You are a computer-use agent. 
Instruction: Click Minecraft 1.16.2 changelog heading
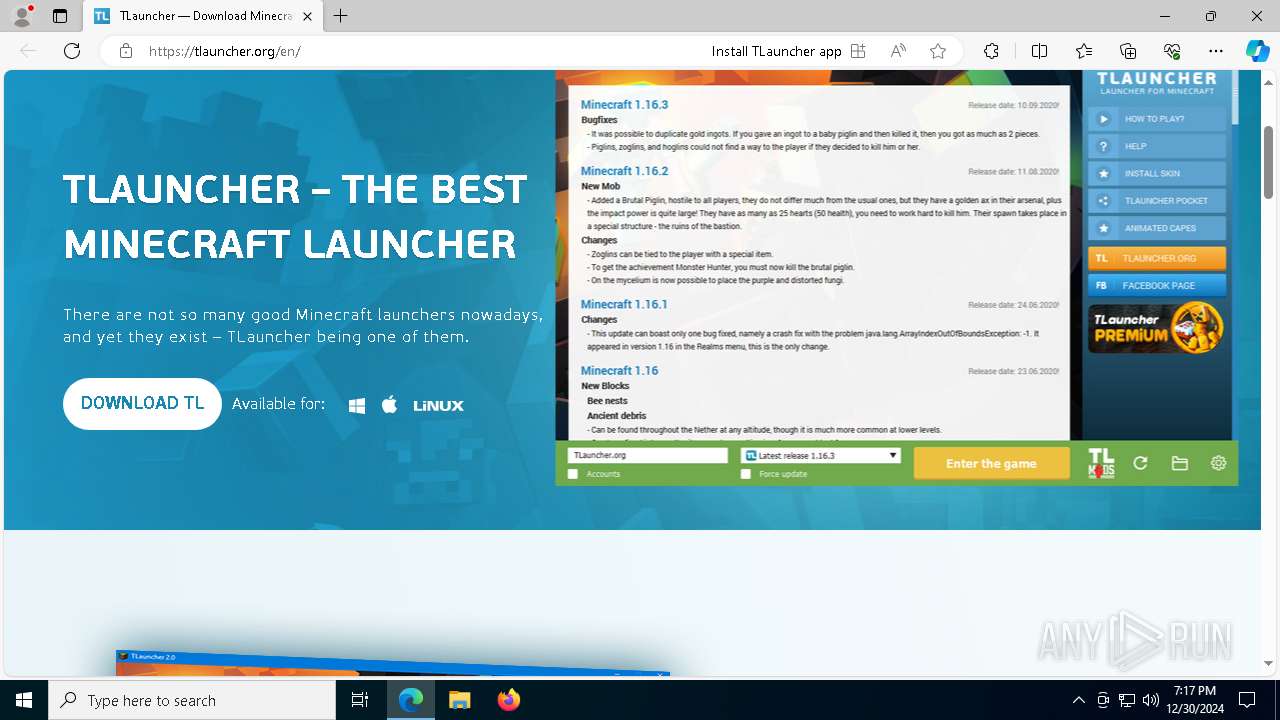click(x=624, y=171)
